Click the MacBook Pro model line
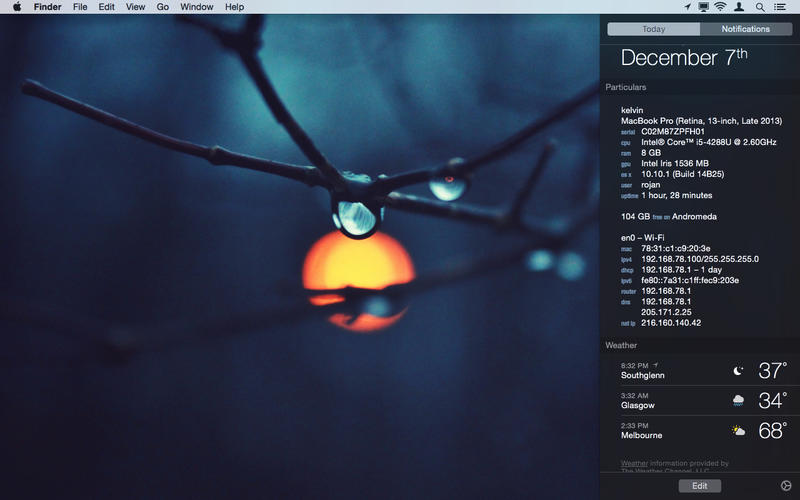800x500 pixels. pos(702,121)
